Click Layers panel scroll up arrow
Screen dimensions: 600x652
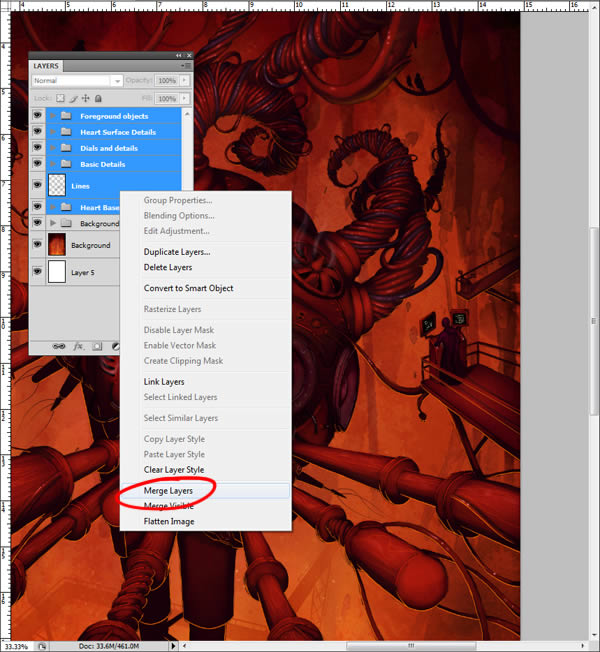pyautogui.click(x=187, y=114)
